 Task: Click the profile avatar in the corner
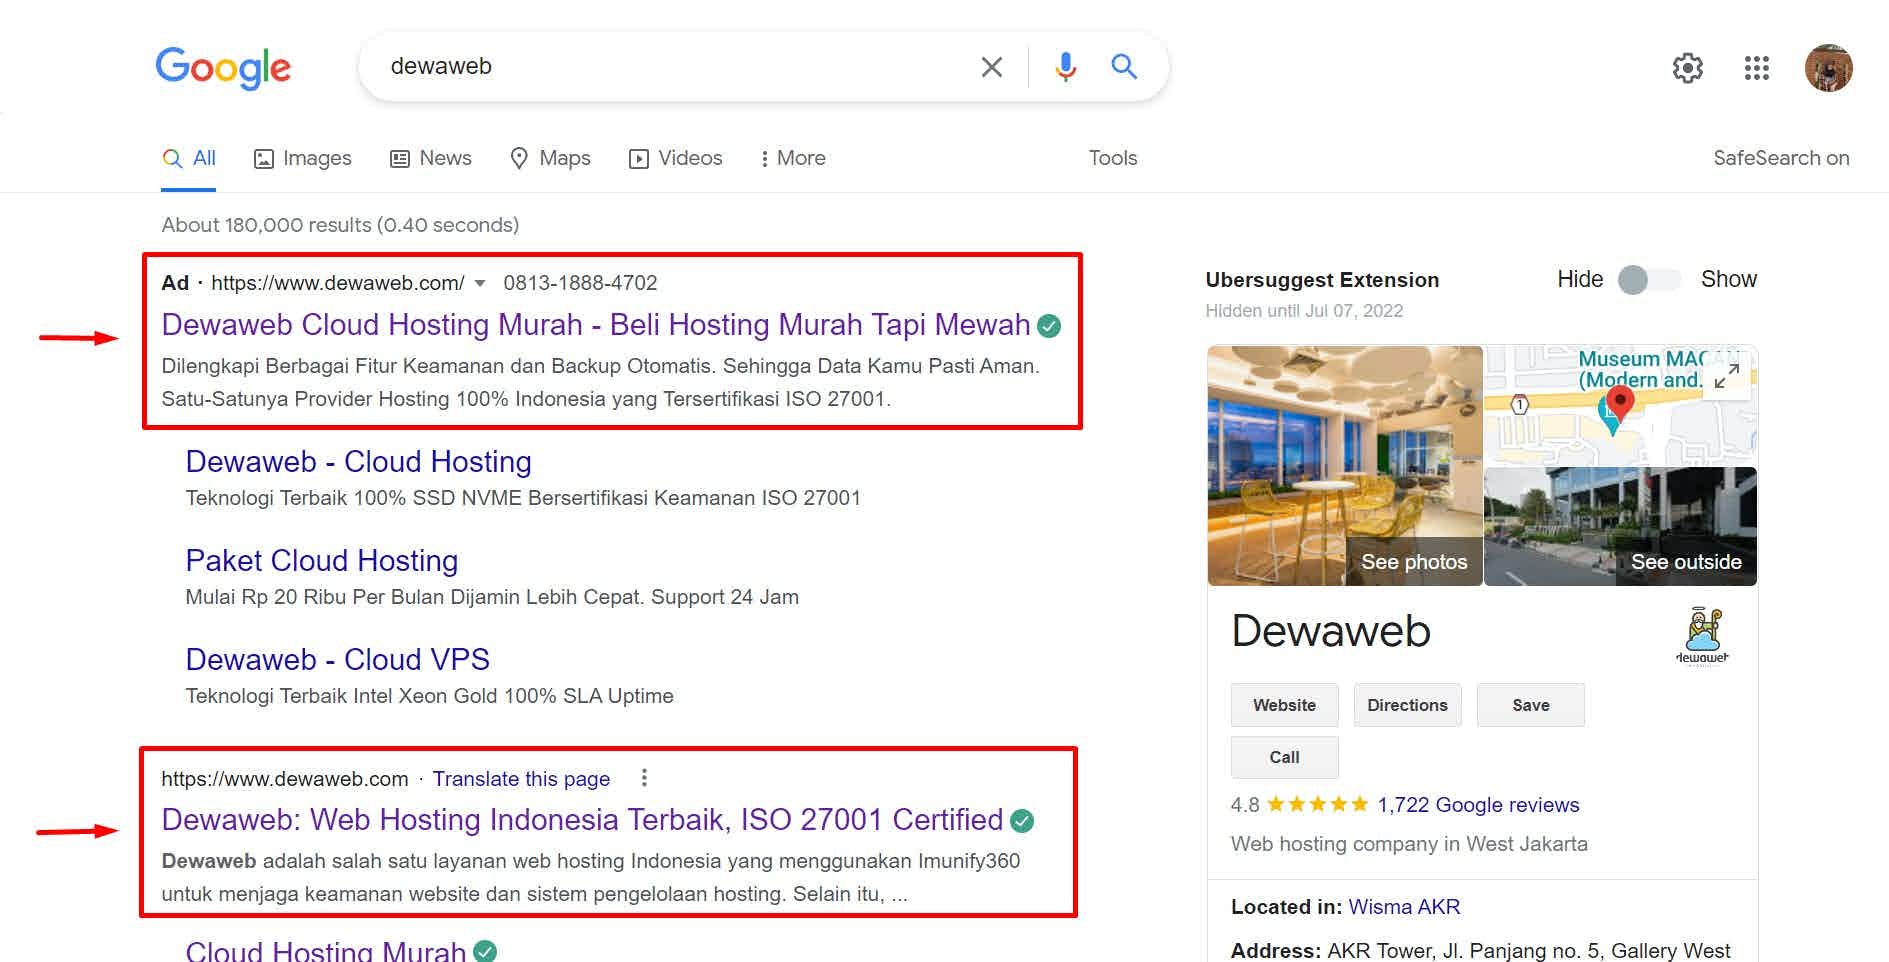click(1829, 68)
